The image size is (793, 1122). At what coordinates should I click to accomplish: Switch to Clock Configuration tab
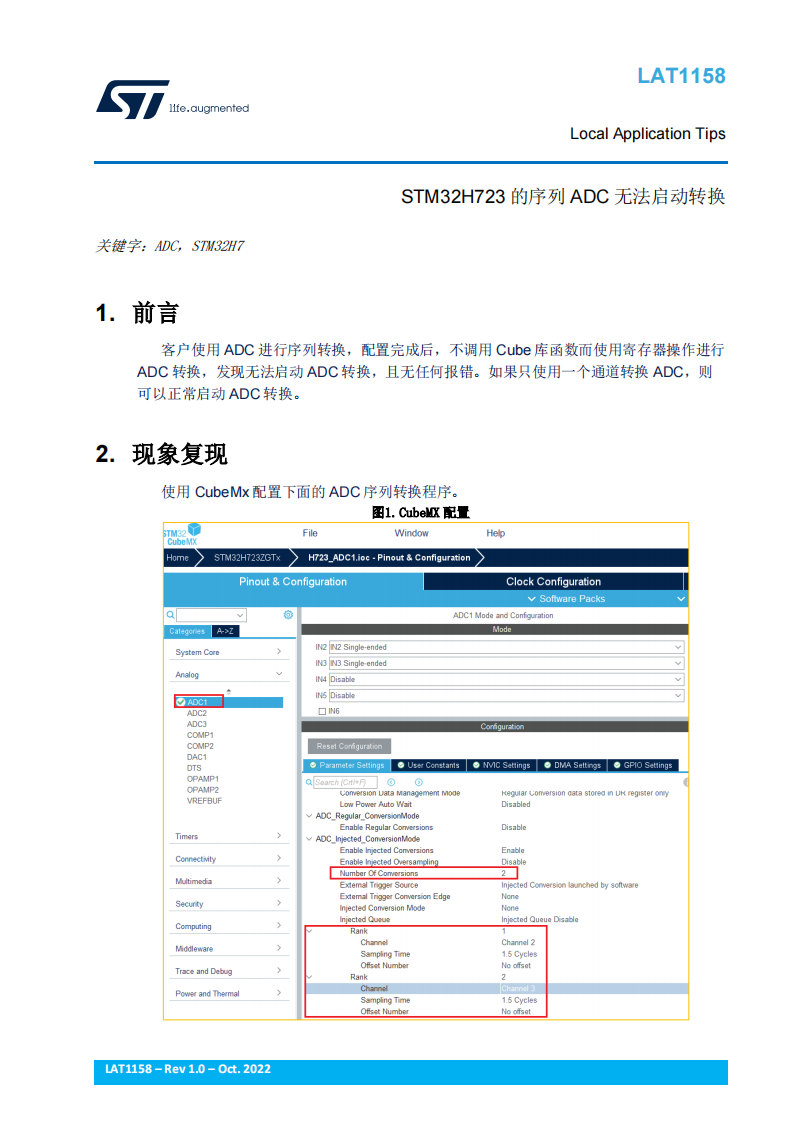pyautogui.click(x=553, y=581)
